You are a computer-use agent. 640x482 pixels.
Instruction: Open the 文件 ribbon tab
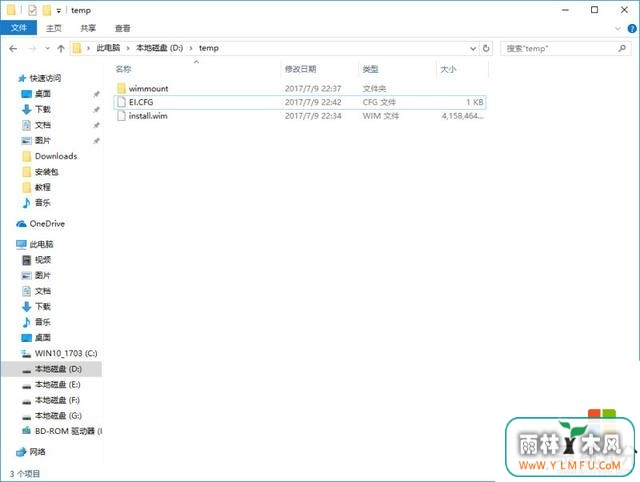19,28
